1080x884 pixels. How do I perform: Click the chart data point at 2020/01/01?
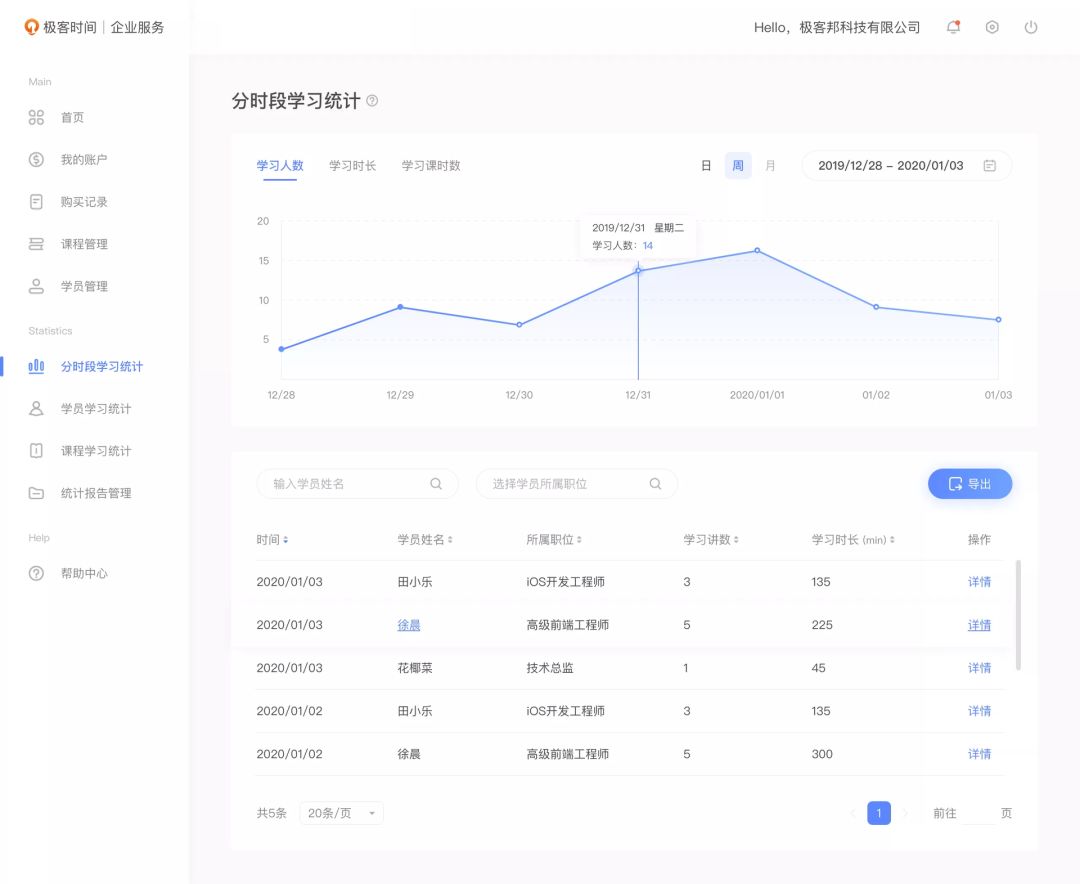pos(757,251)
